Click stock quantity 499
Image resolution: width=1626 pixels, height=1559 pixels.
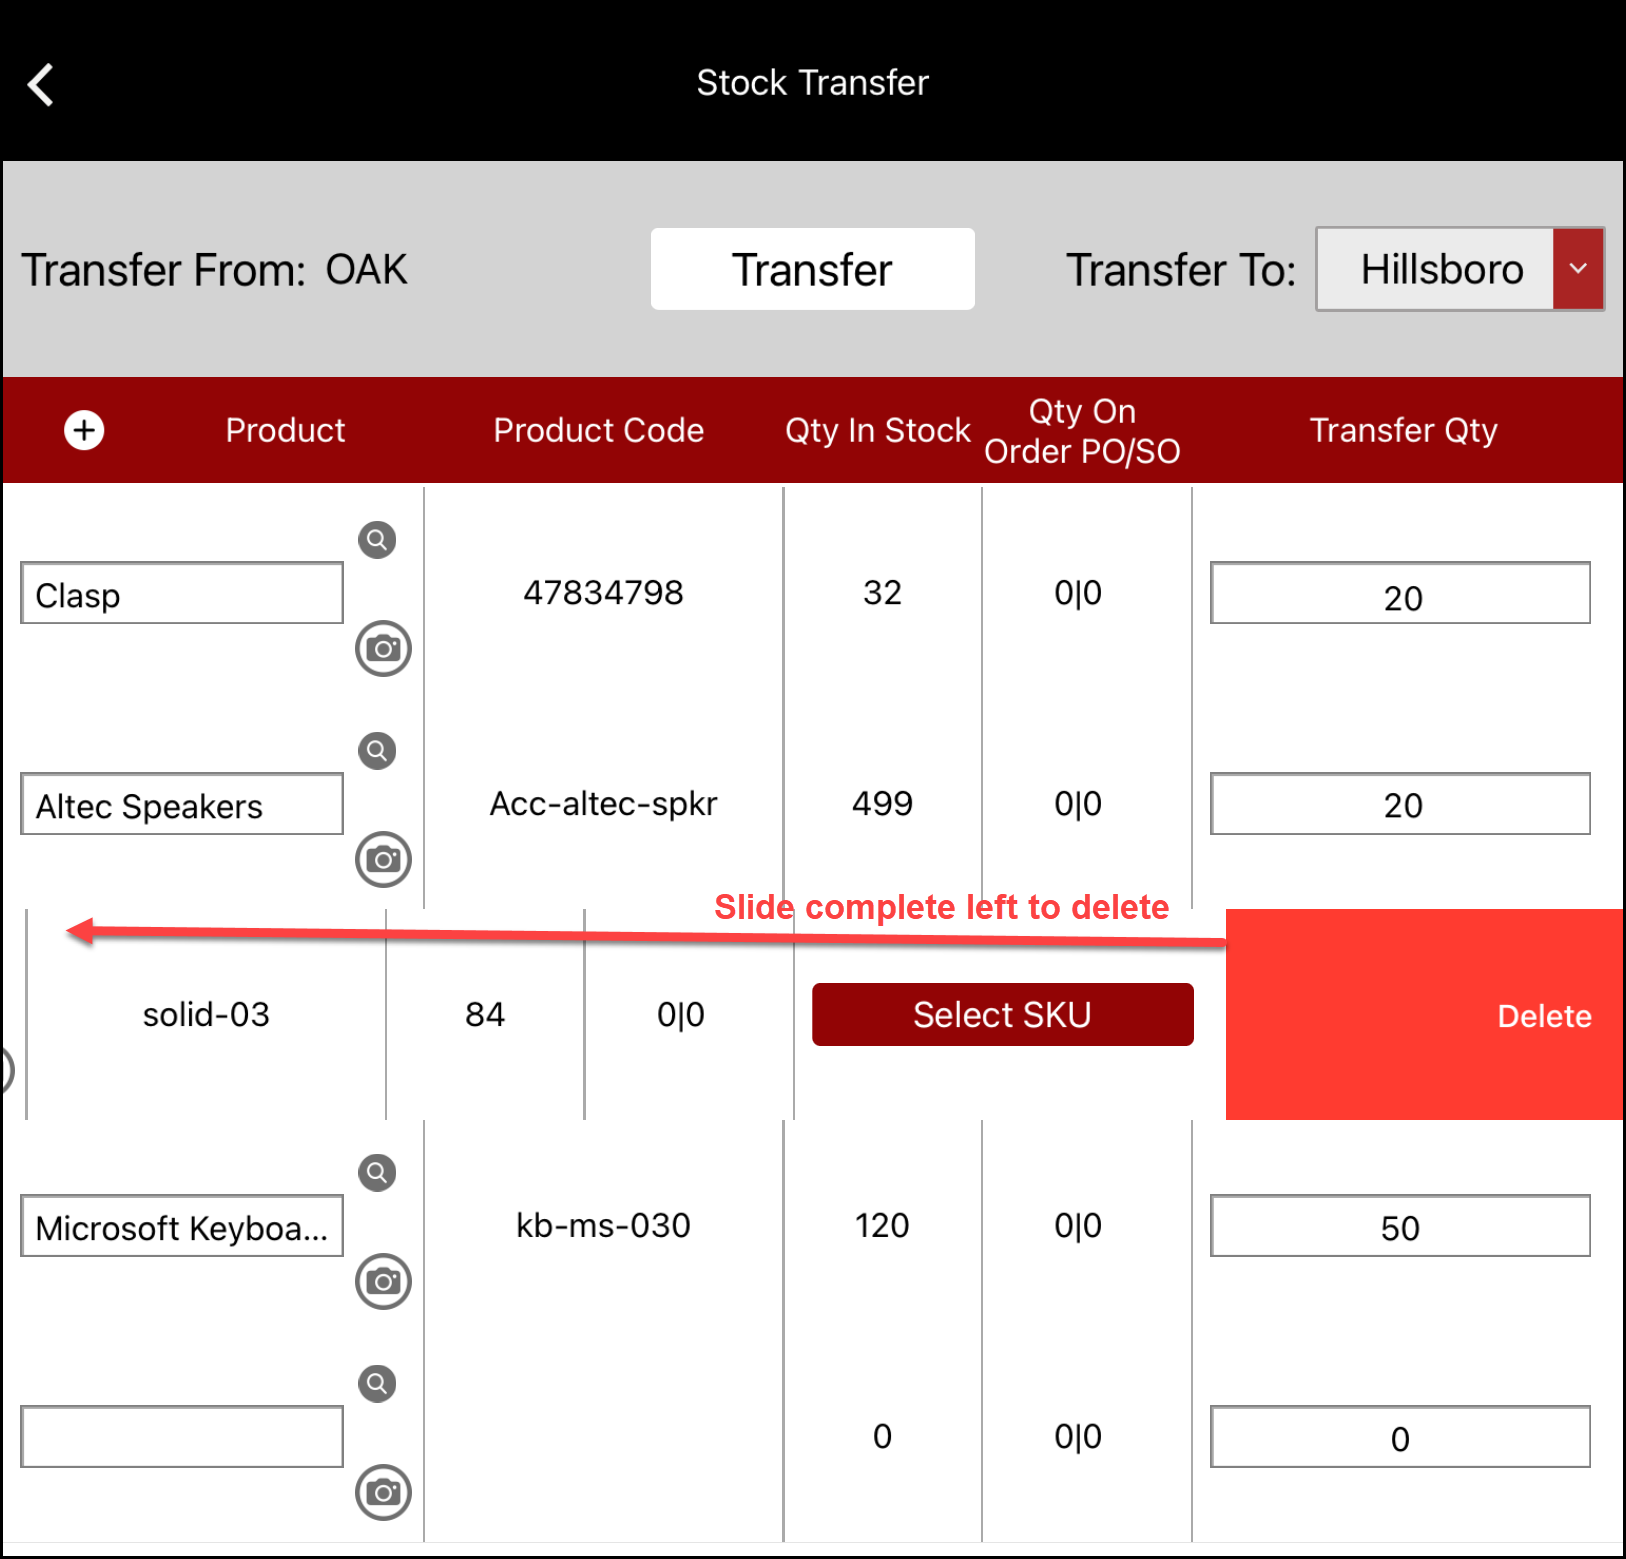(x=882, y=804)
